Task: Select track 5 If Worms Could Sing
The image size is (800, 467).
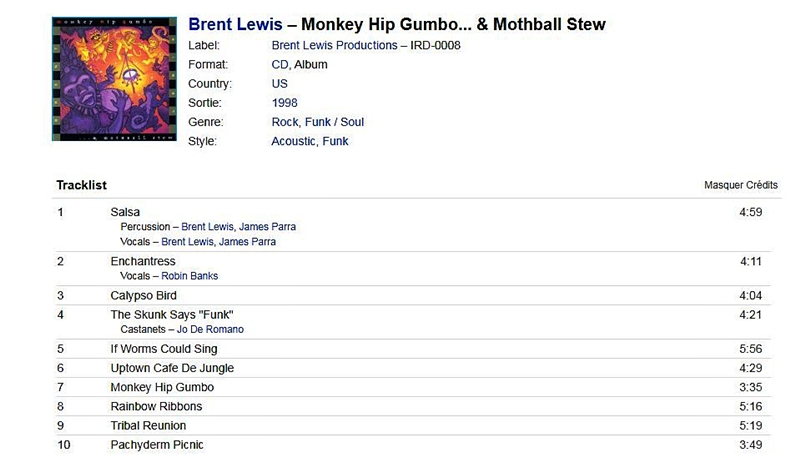Action: point(413,349)
